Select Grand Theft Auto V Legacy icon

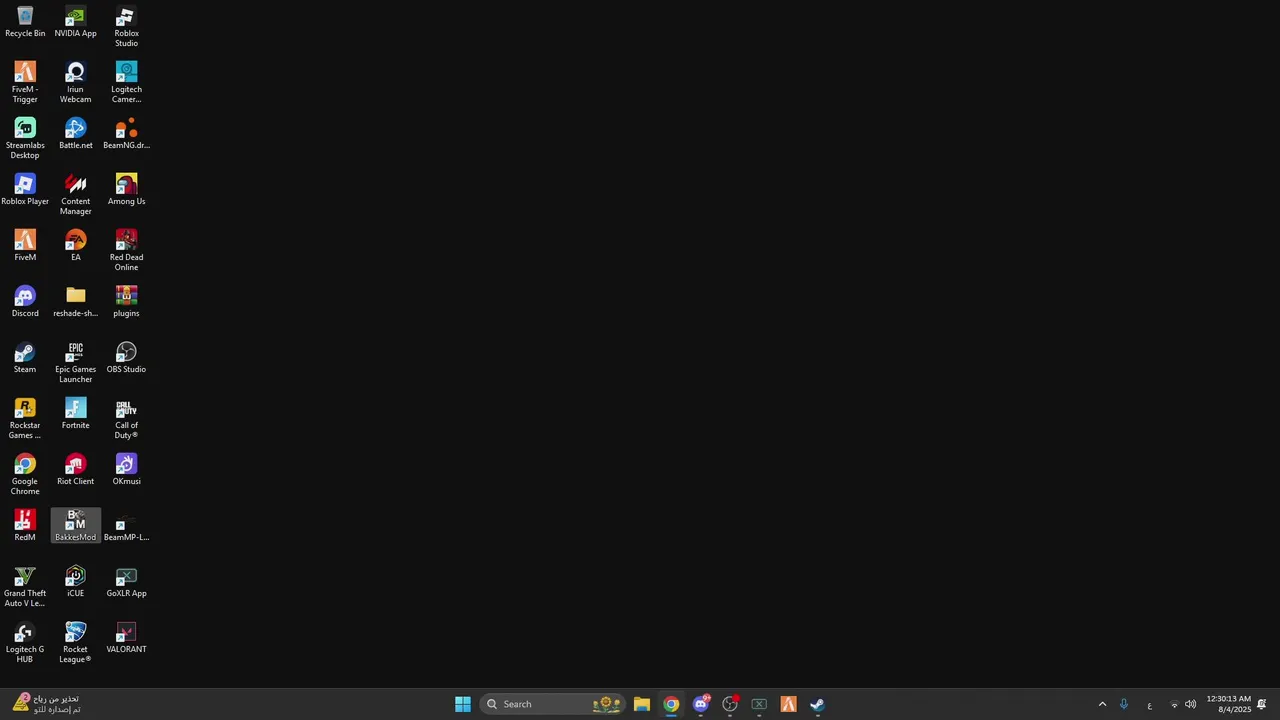tap(25, 587)
